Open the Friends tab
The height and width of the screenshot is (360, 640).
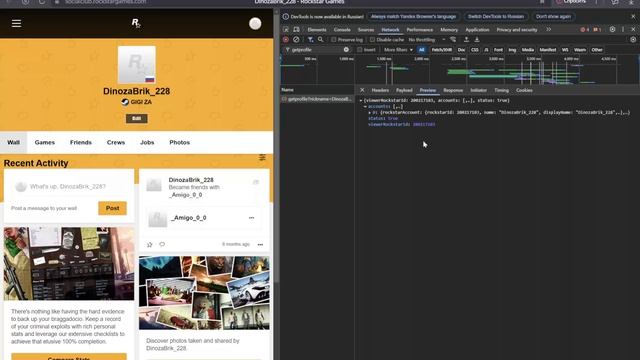81,142
